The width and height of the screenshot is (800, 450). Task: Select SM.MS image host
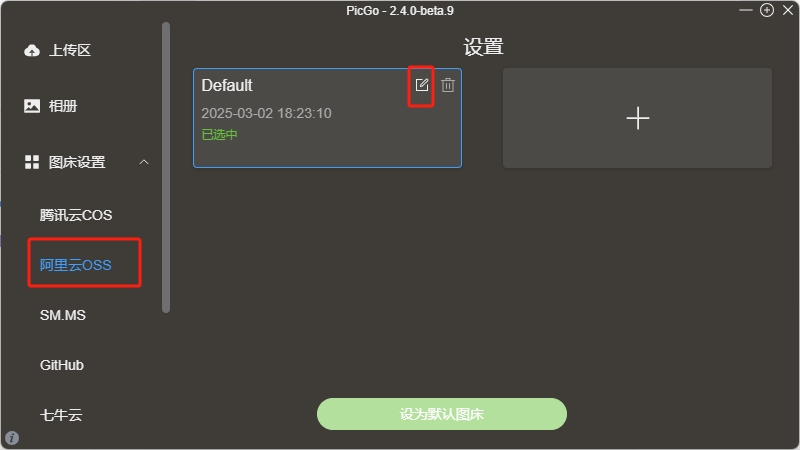click(x=63, y=315)
